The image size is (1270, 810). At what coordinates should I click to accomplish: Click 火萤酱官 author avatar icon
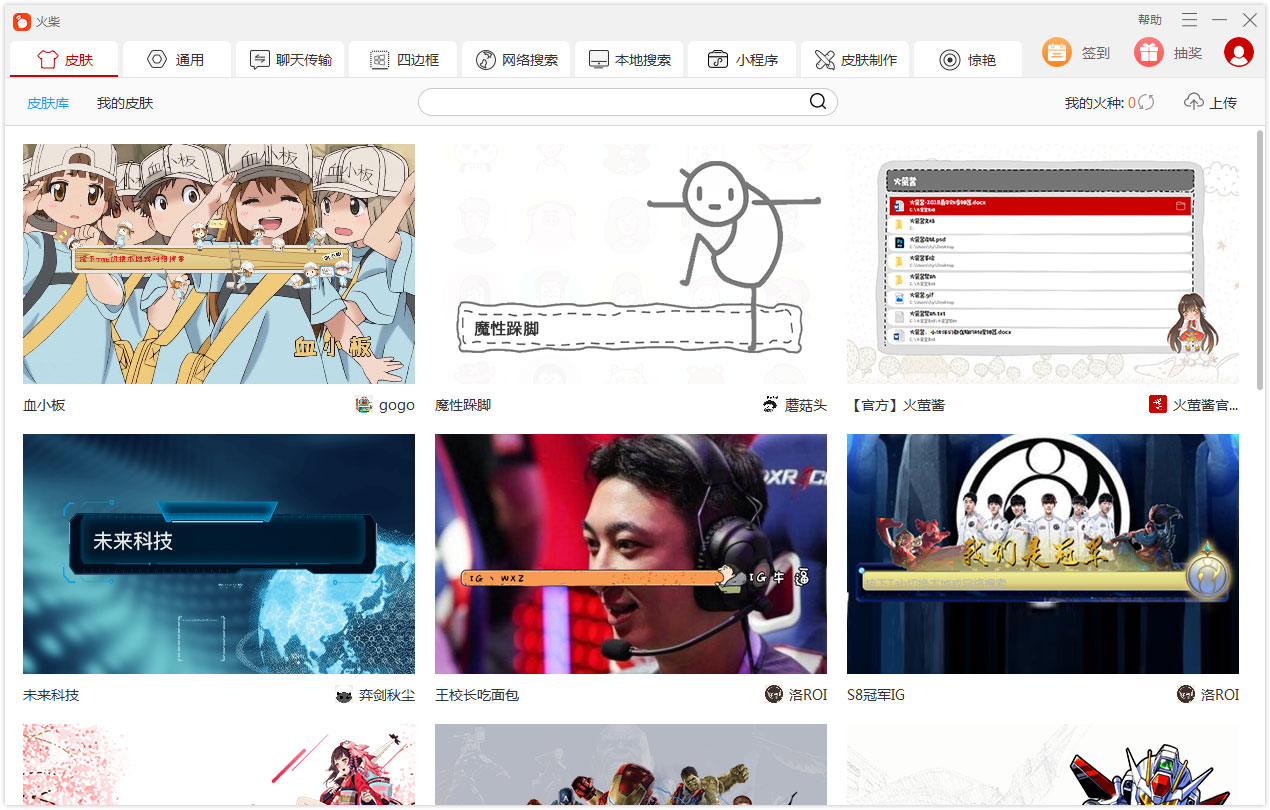(x=1158, y=405)
